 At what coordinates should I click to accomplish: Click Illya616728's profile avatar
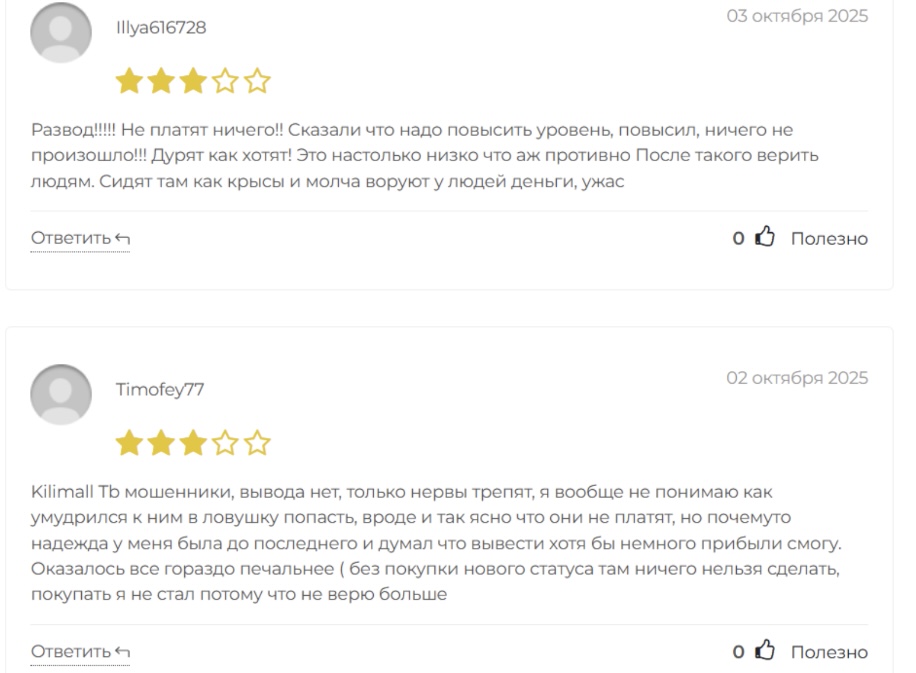61,32
